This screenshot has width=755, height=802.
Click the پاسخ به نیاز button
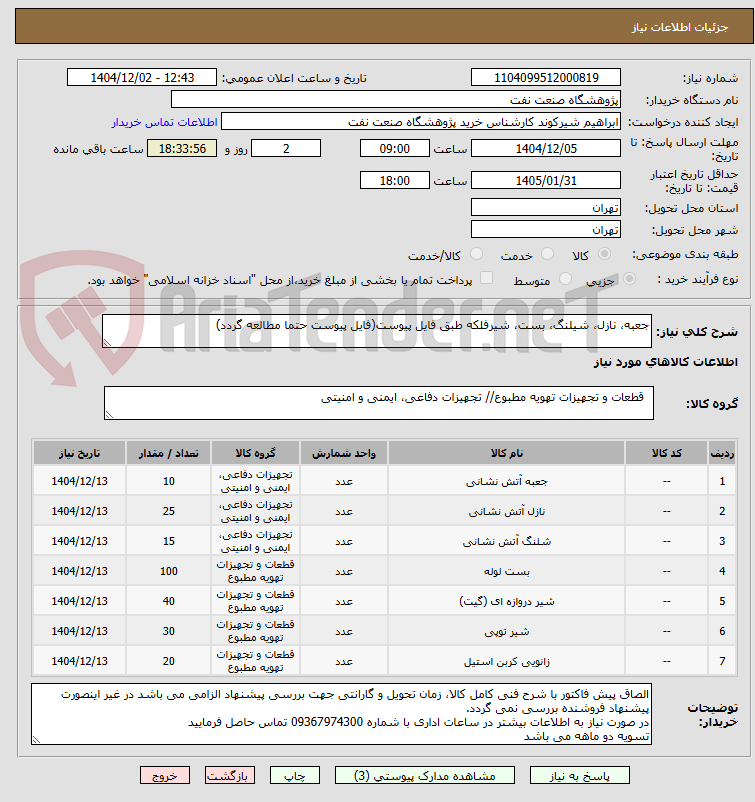(580, 775)
